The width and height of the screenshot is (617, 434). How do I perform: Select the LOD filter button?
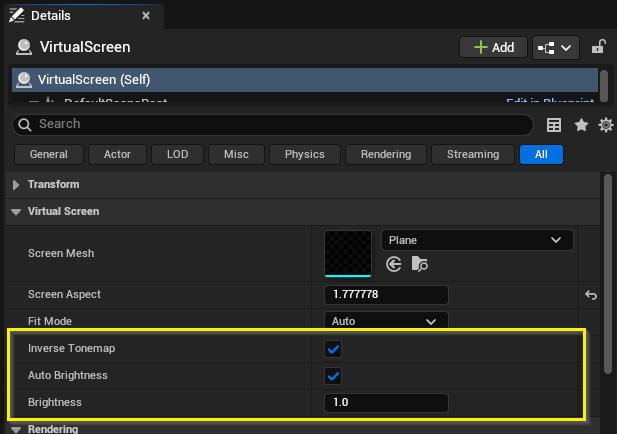click(x=177, y=154)
